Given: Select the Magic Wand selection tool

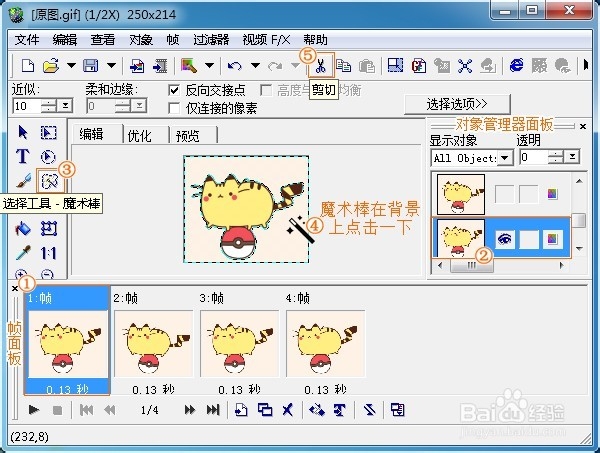Looking at the screenshot, I should [50, 181].
